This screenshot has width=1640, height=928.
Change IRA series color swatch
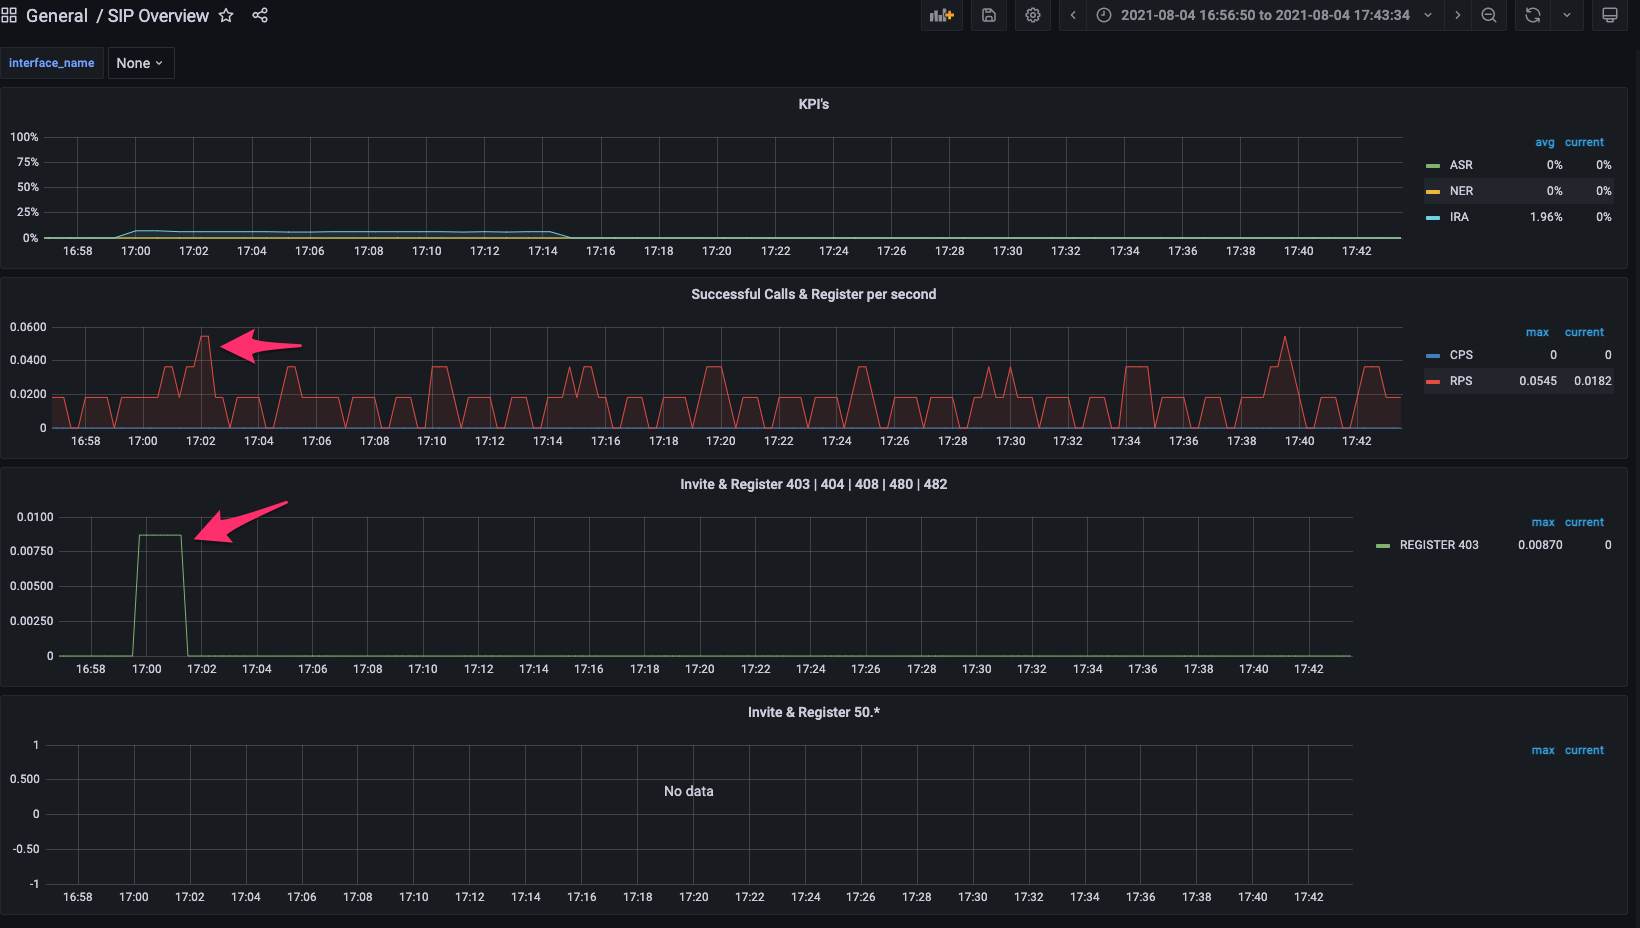(1433, 218)
